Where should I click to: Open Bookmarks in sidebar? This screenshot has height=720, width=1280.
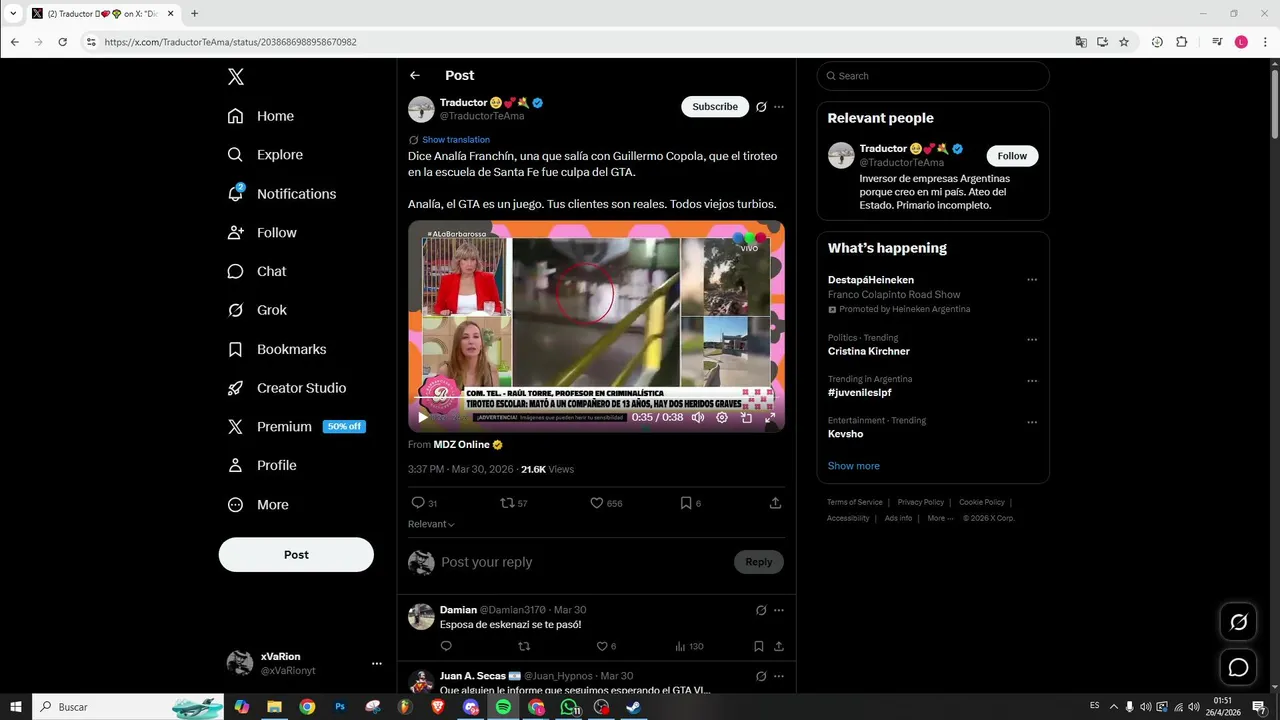[277, 349]
